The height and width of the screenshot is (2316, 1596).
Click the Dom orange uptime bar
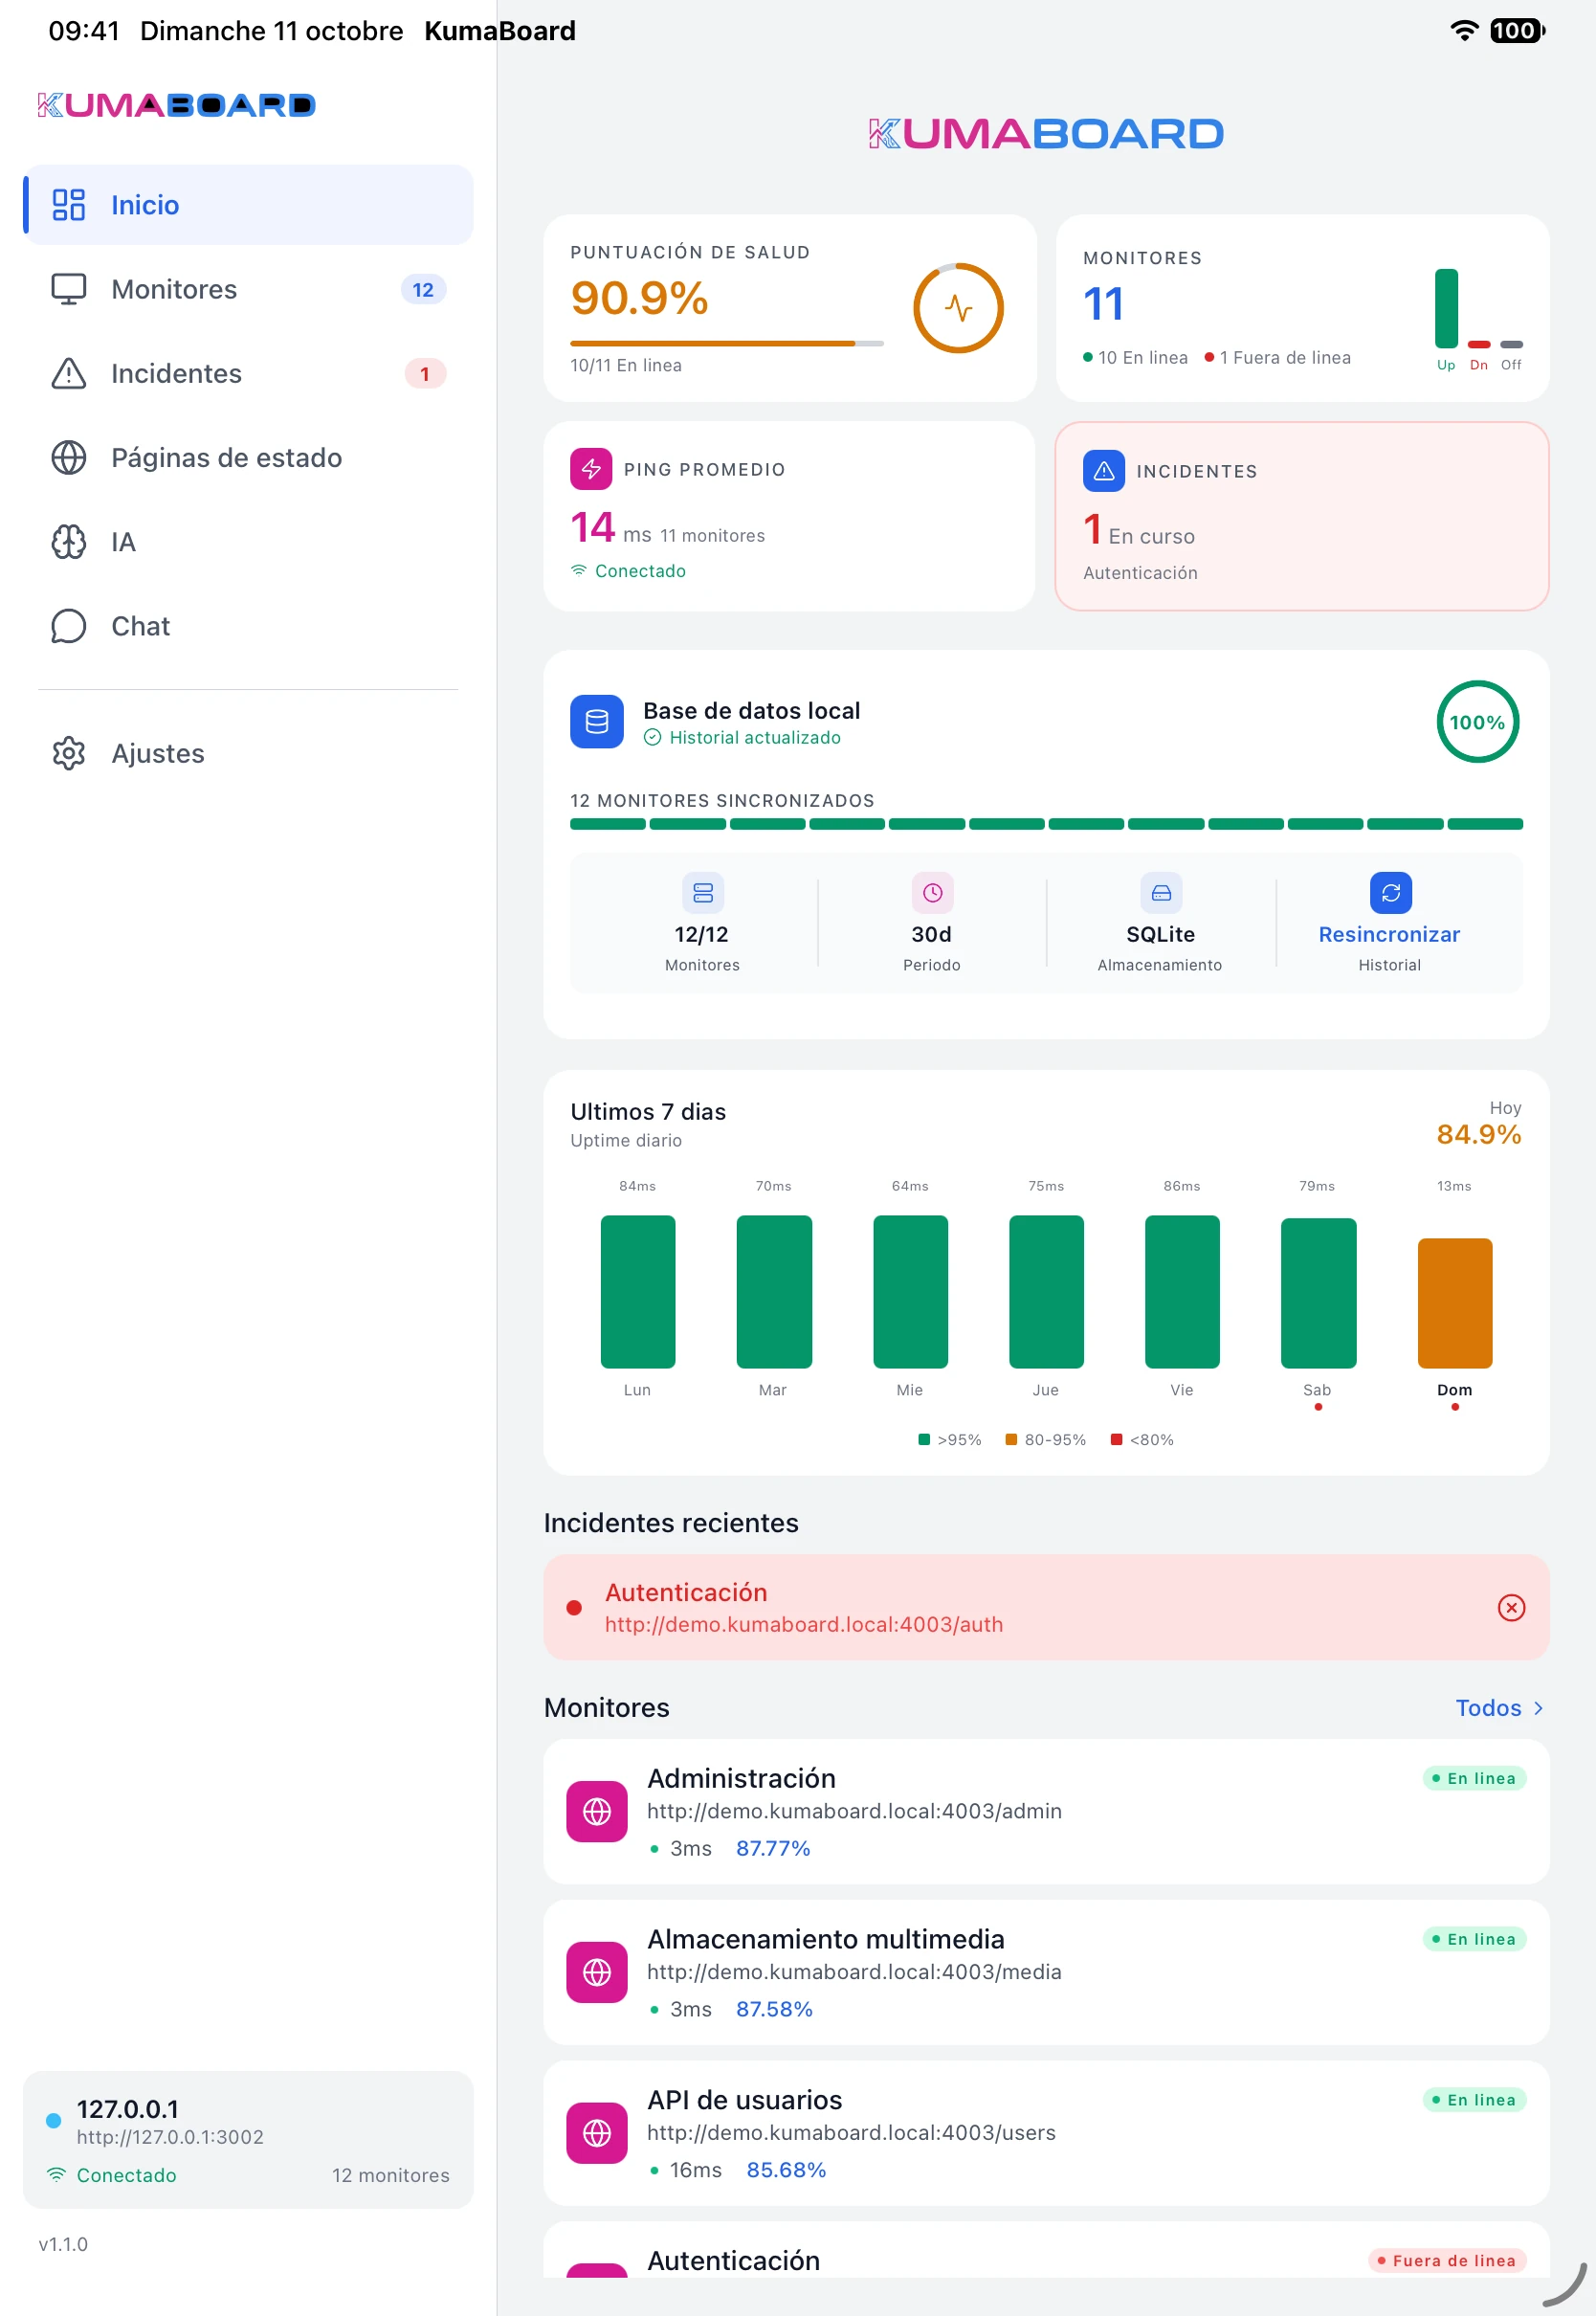1454,1304
